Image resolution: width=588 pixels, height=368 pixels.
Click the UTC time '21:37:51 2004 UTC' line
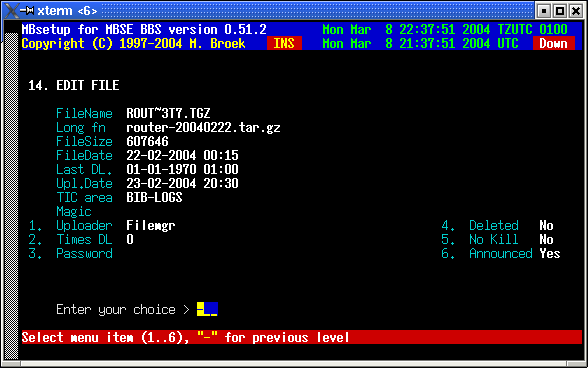click(420, 44)
